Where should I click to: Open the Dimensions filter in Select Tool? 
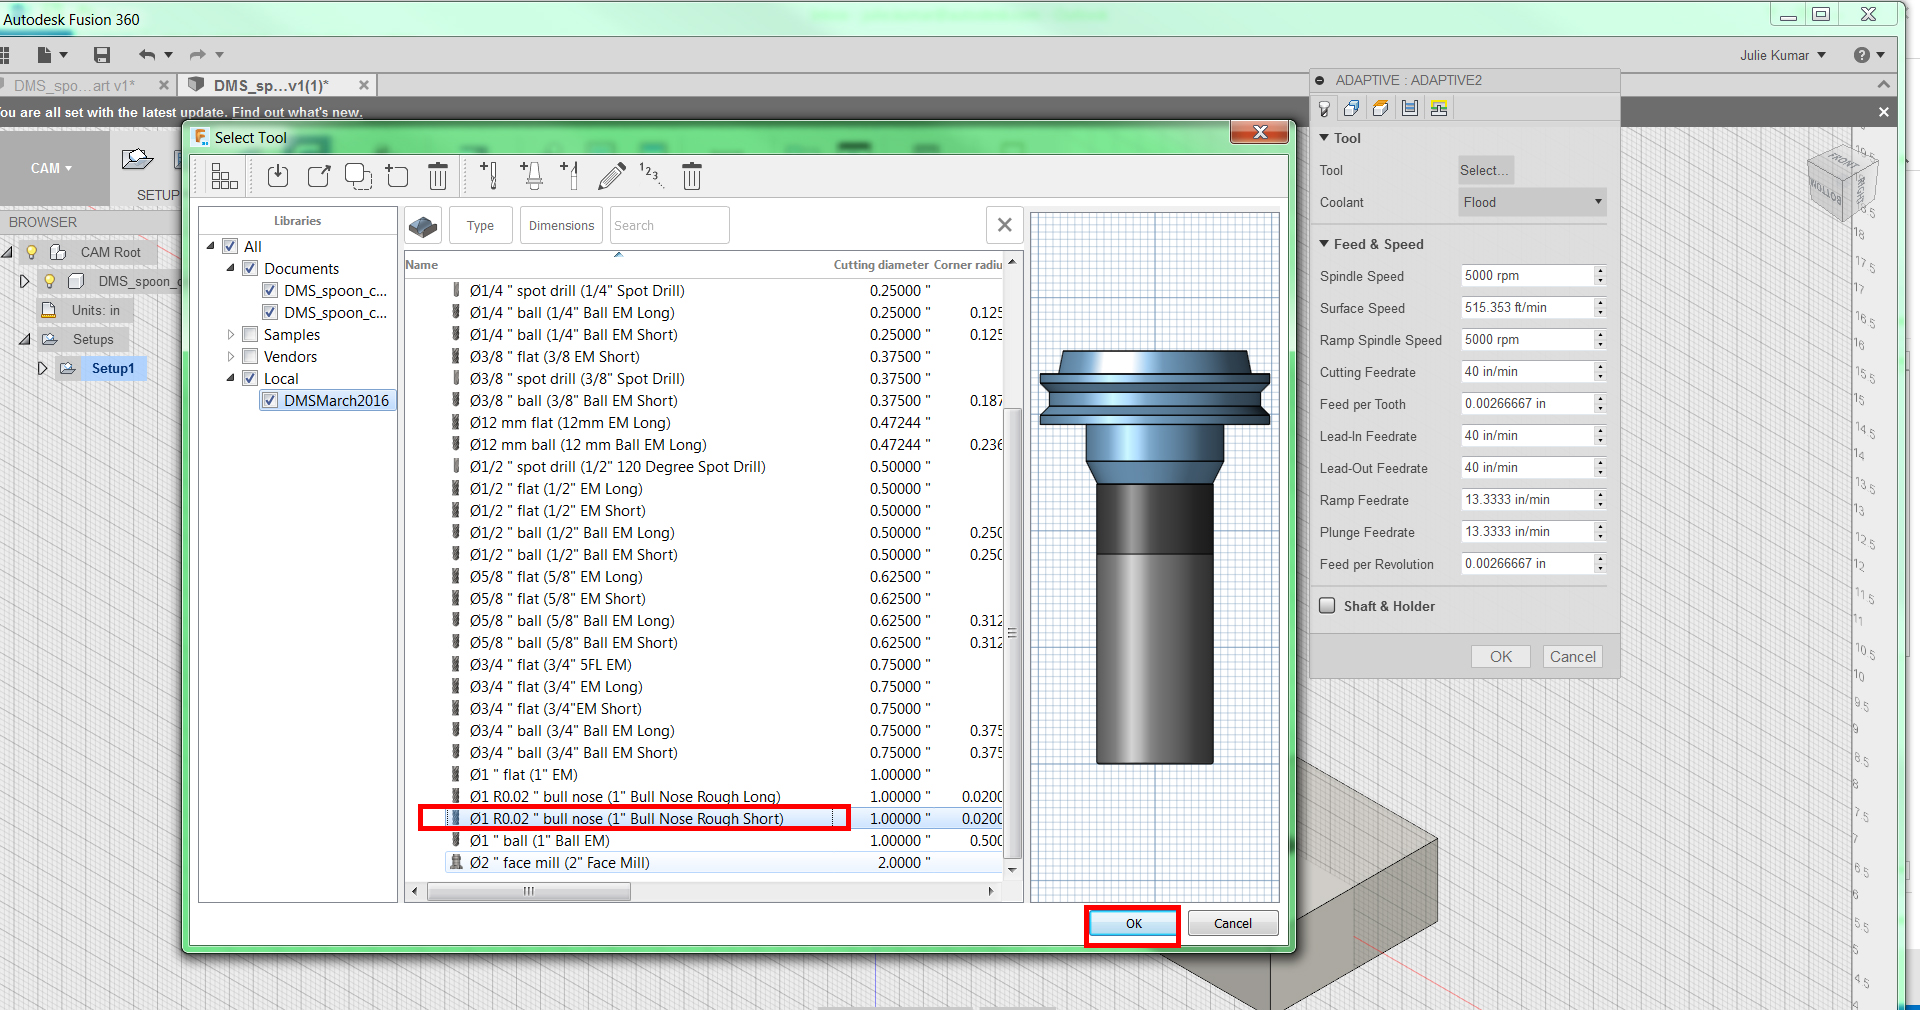coord(561,226)
